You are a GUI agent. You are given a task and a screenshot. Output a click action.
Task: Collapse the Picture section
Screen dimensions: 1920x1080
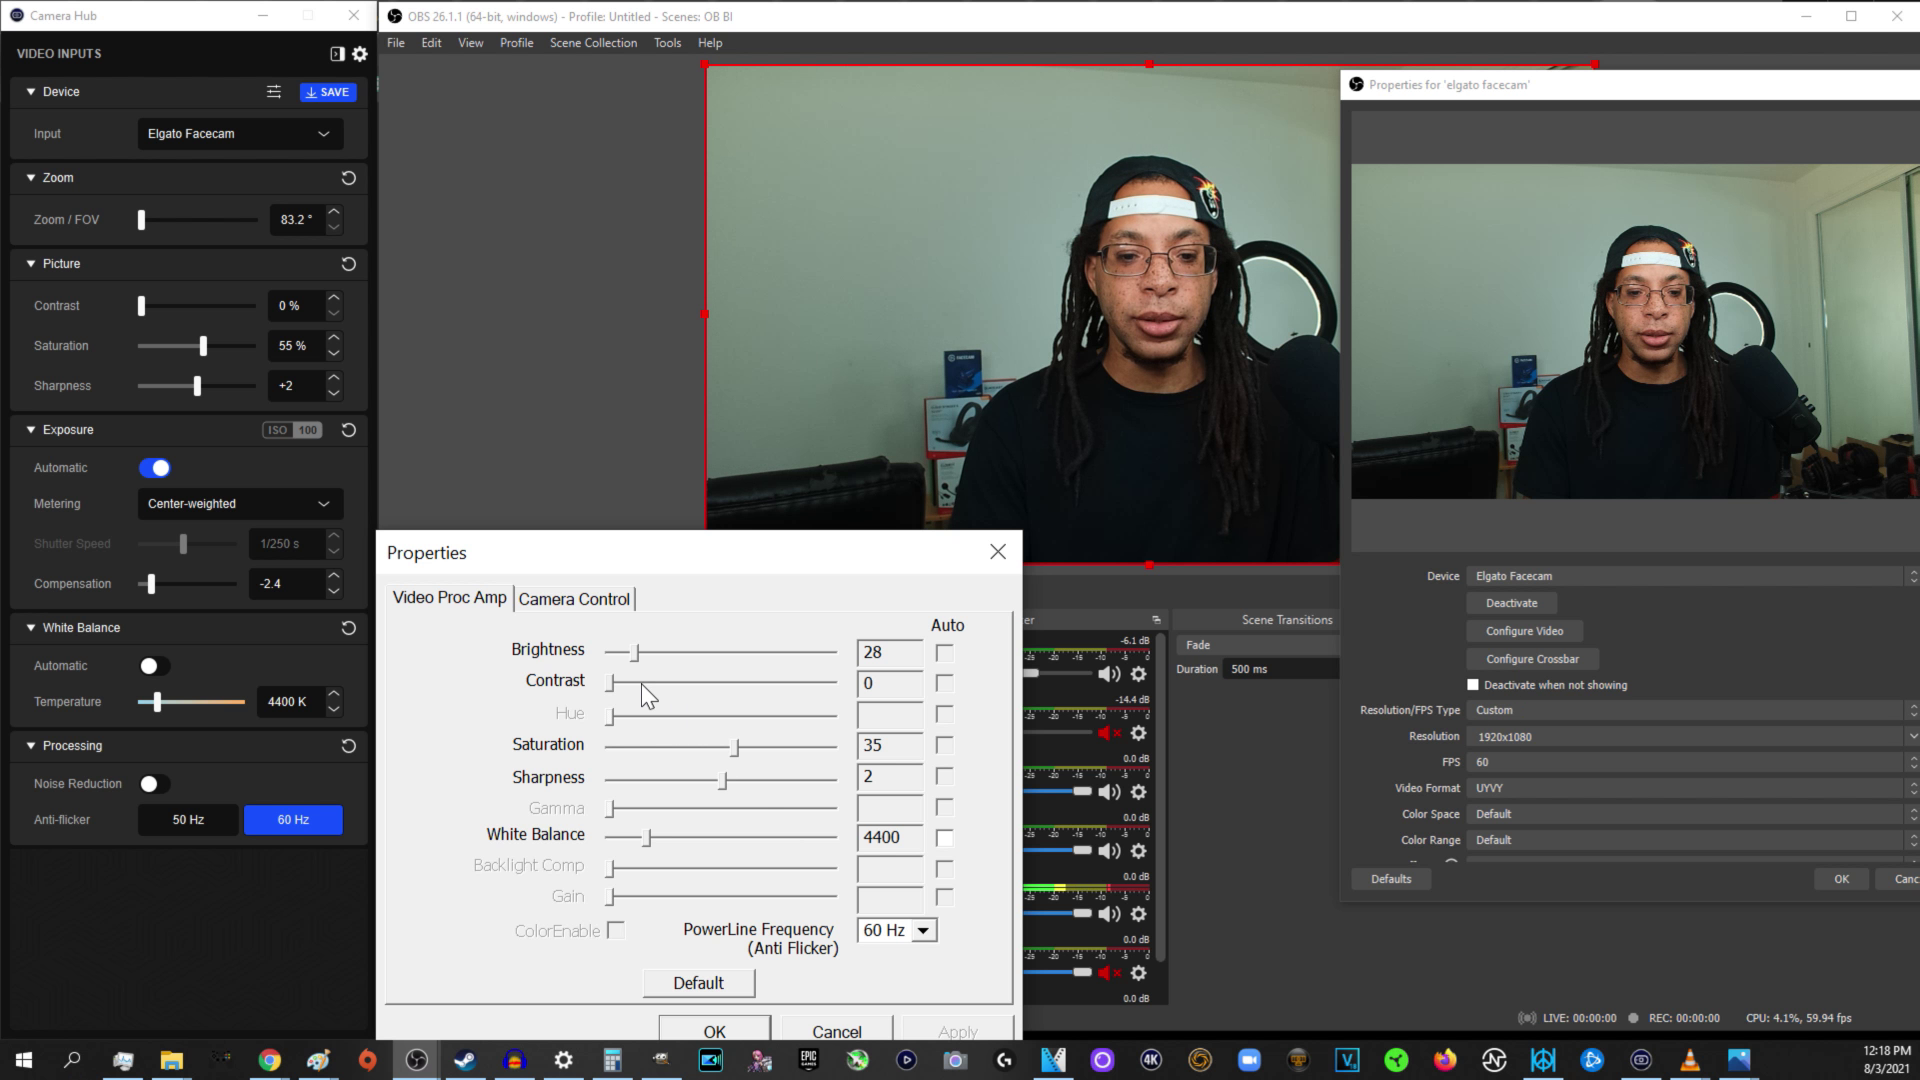pos(31,264)
